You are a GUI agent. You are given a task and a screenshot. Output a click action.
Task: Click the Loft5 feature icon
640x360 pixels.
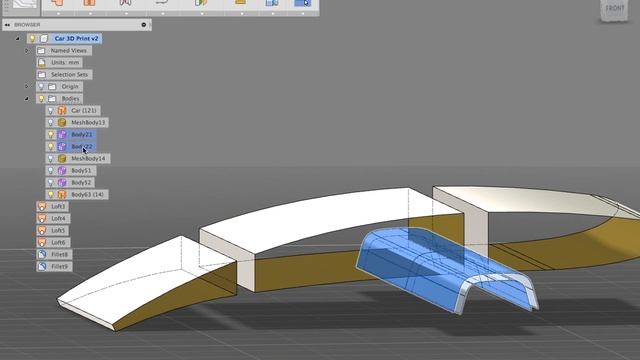tap(42, 231)
